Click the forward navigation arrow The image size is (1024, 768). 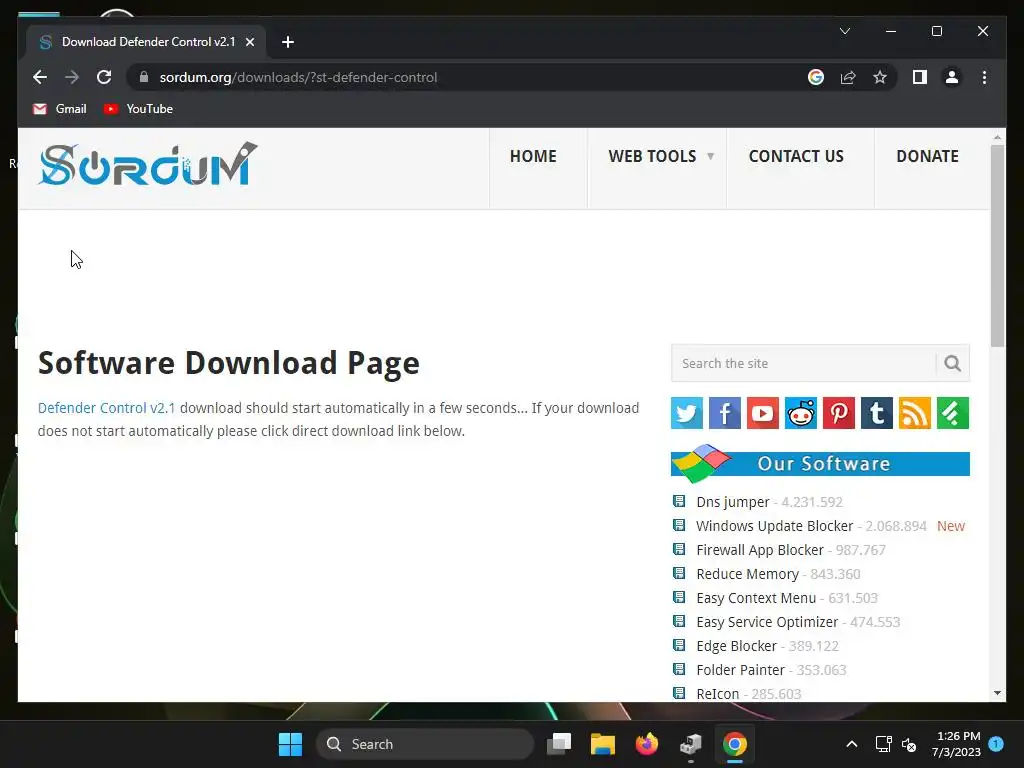tap(72, 77)
